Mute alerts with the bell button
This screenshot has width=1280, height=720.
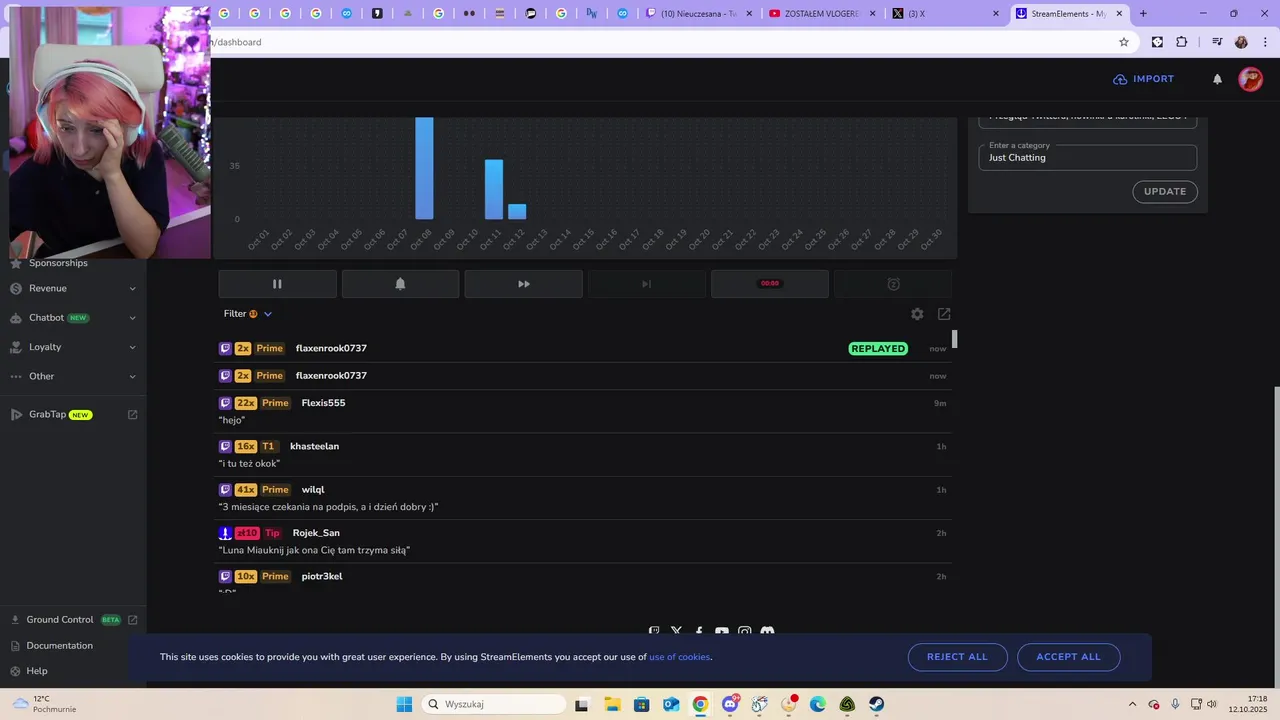click(x=400, y=284)
